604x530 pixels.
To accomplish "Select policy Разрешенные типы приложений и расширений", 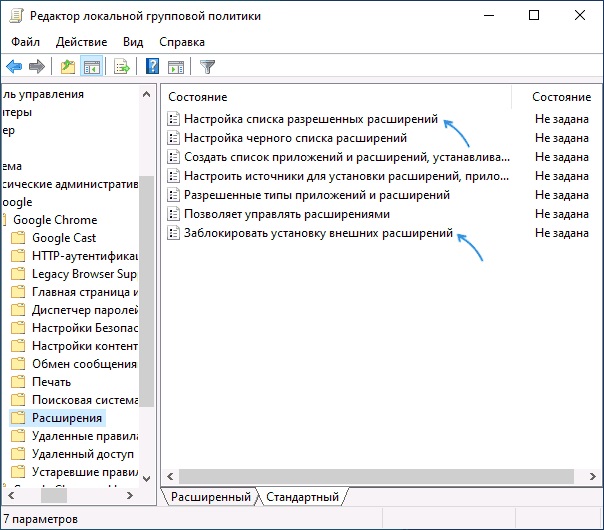I will pos(317,195).
